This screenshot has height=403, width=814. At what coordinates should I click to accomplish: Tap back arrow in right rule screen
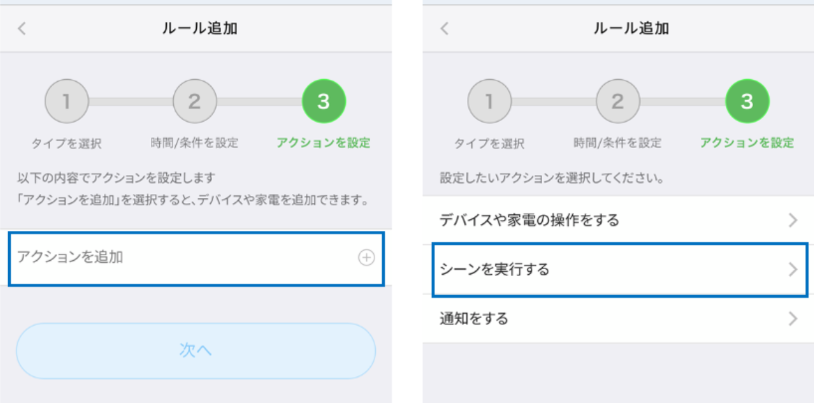tap(445, 28)
